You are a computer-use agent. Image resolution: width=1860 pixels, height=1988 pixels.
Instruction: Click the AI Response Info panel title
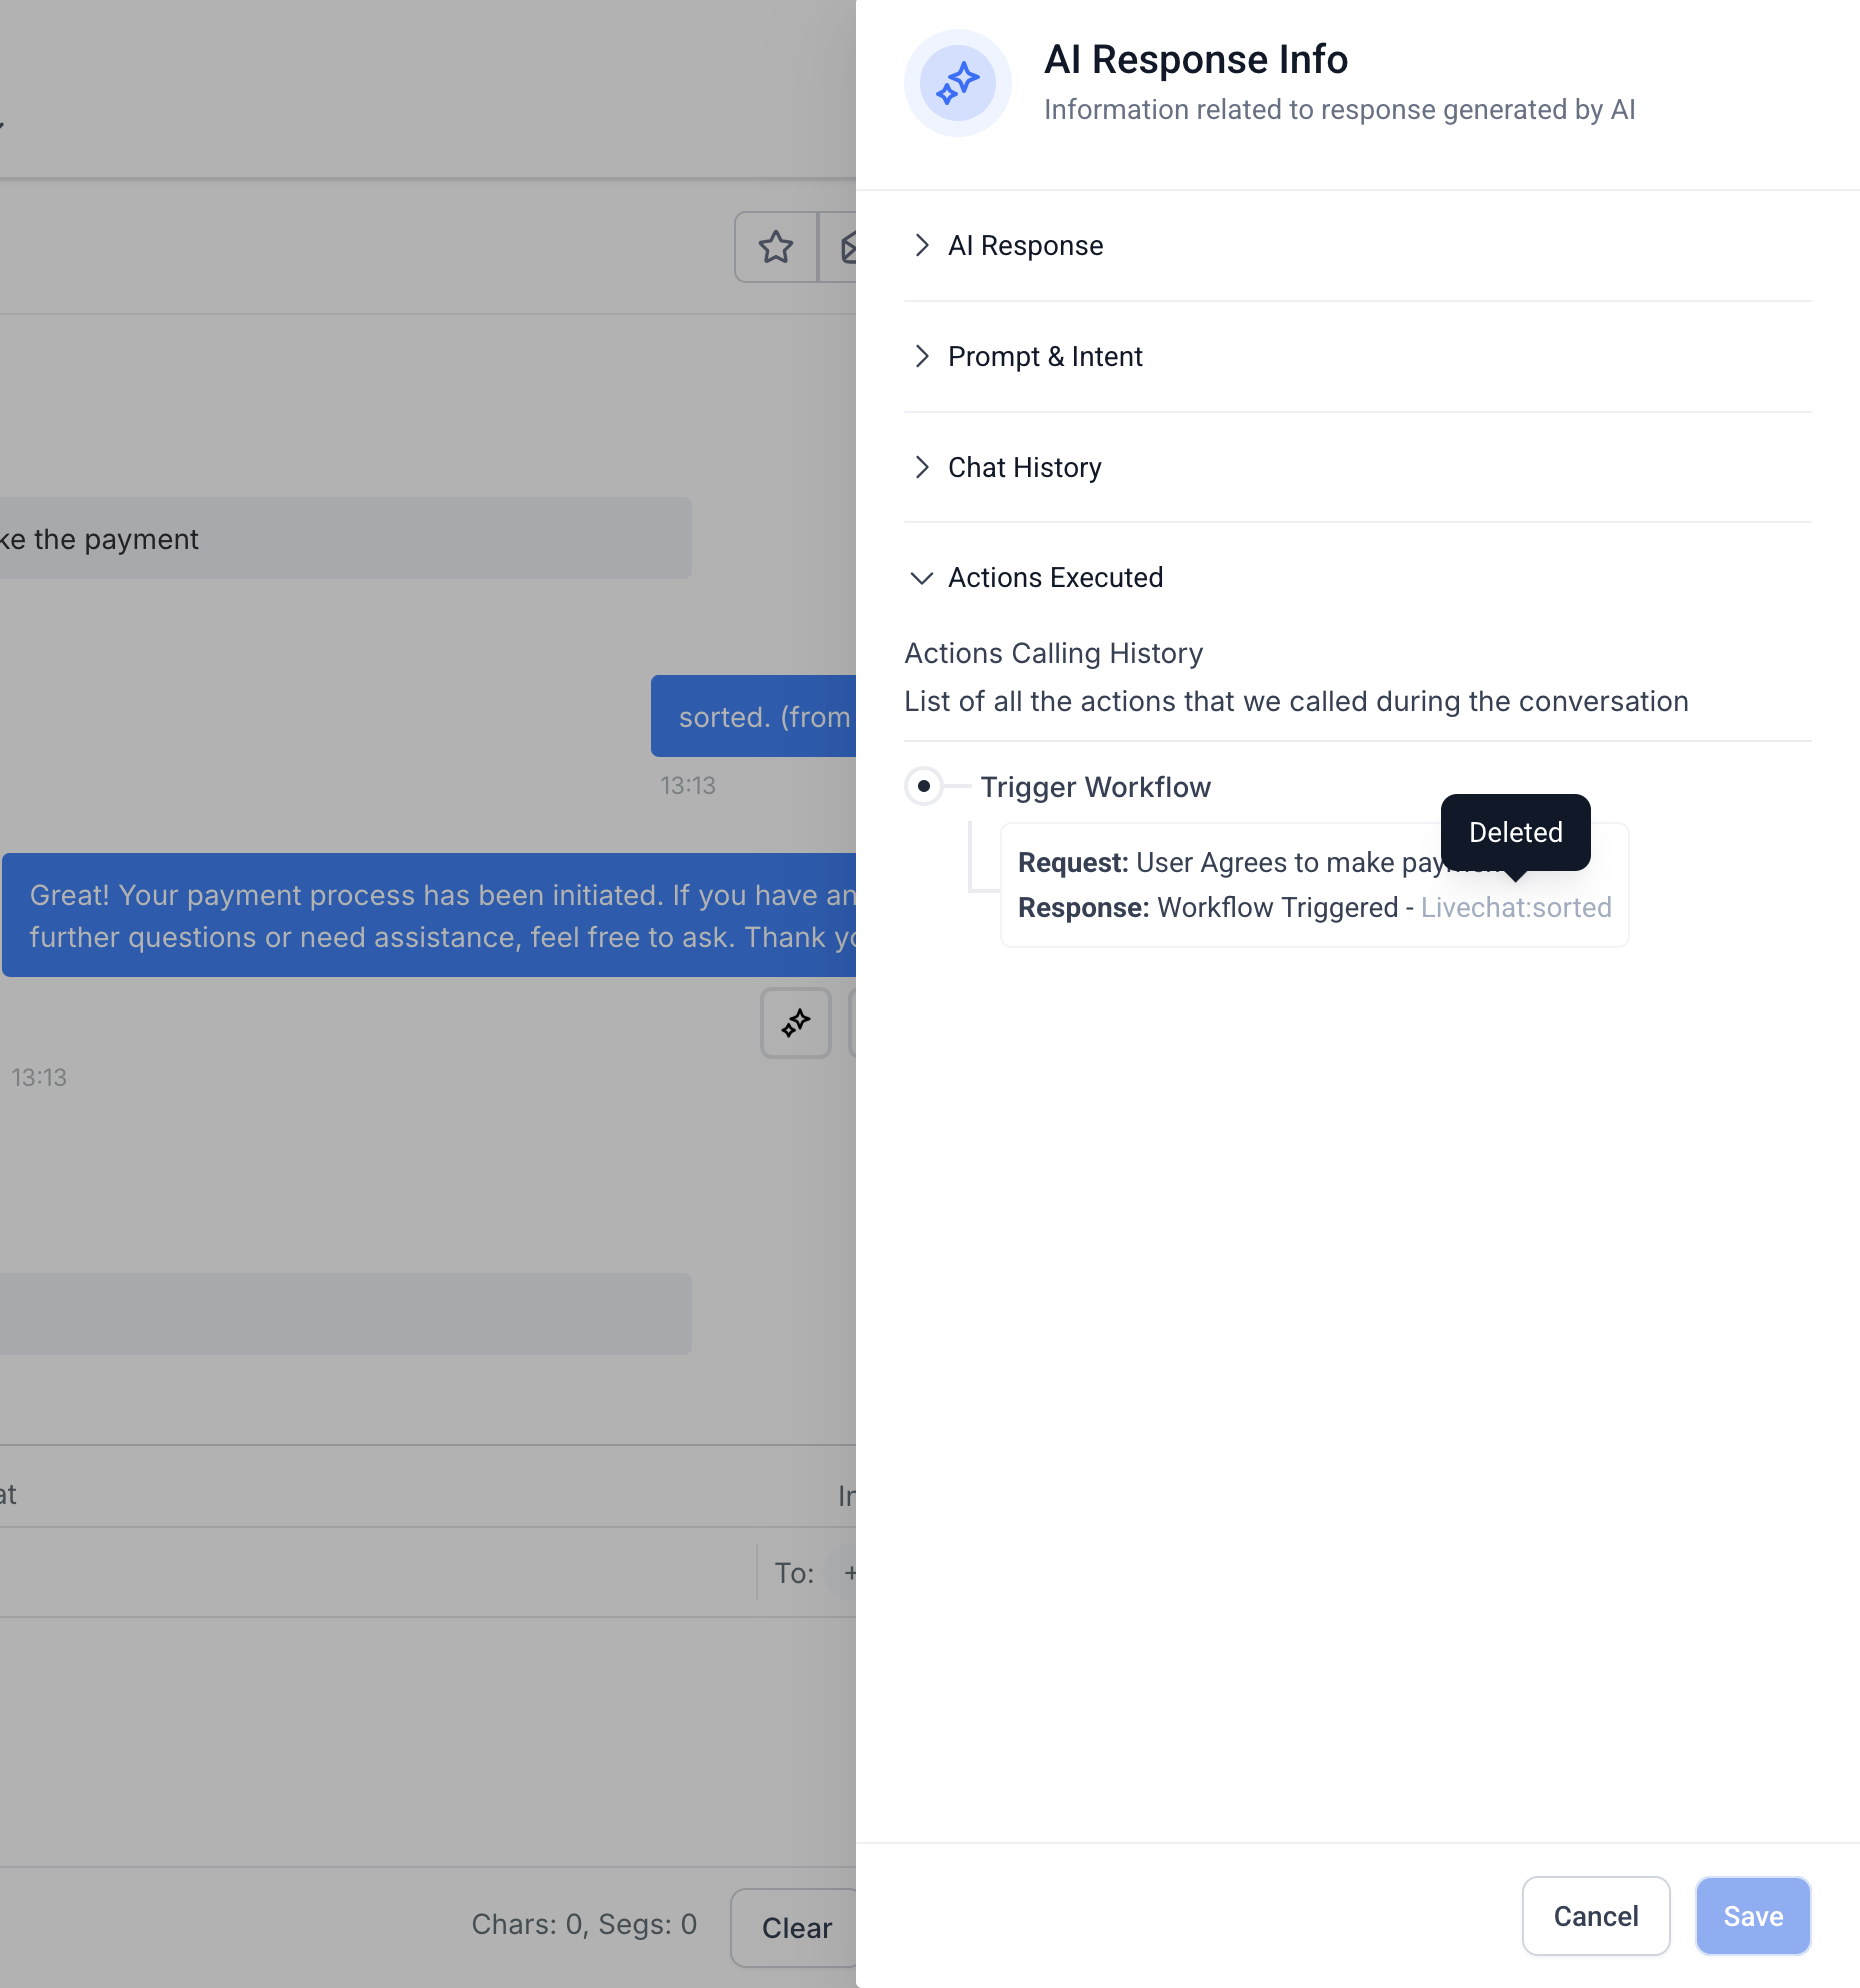tap(1196, 60)
